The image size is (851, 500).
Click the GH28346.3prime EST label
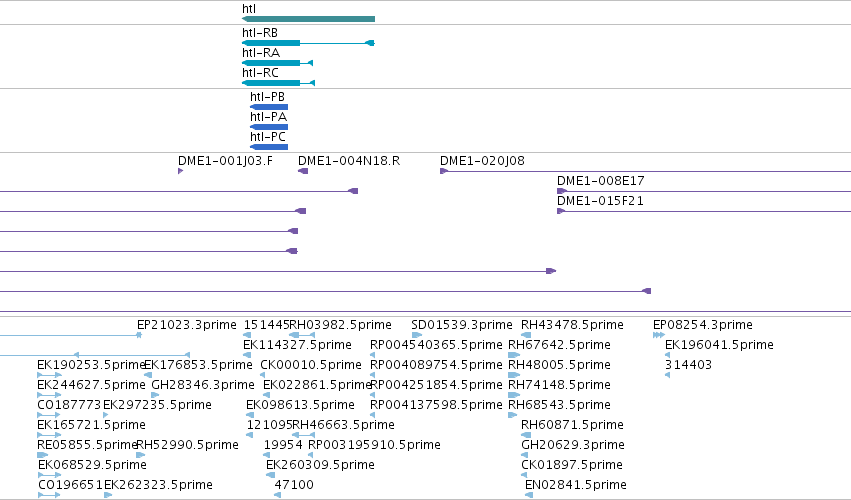[203, 385]
